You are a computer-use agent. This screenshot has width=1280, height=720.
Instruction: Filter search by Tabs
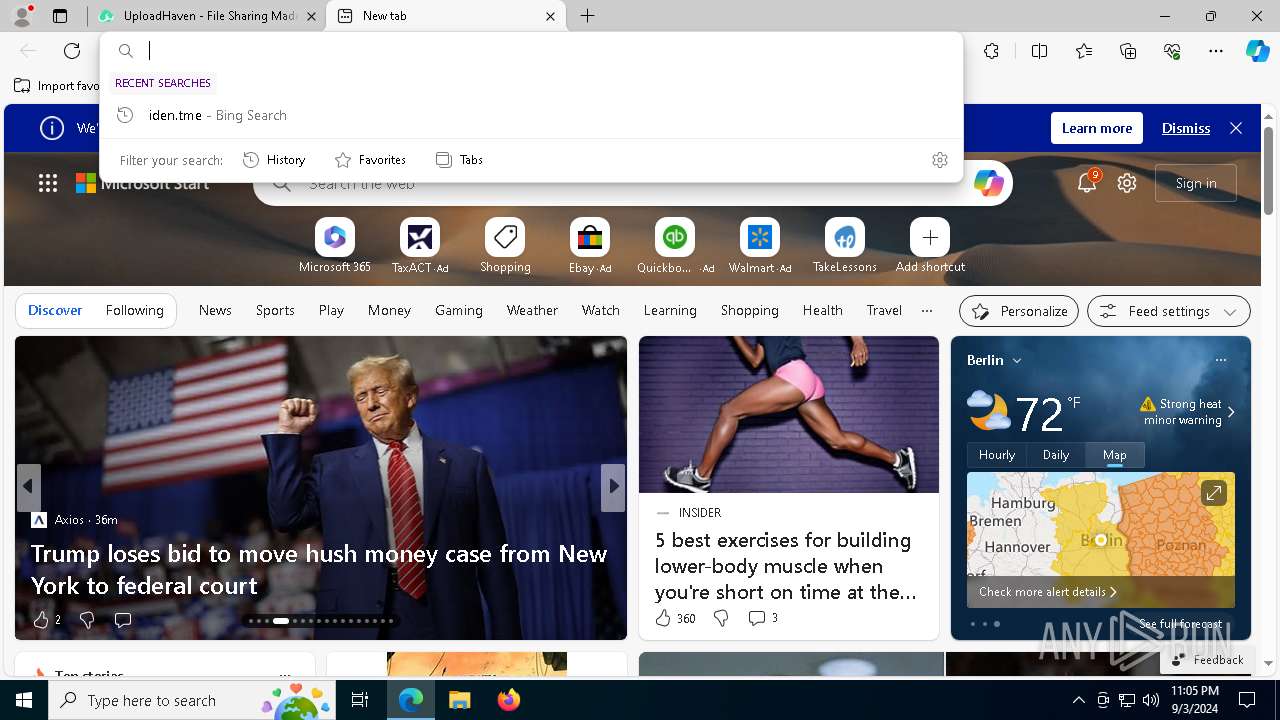point(459,160)
